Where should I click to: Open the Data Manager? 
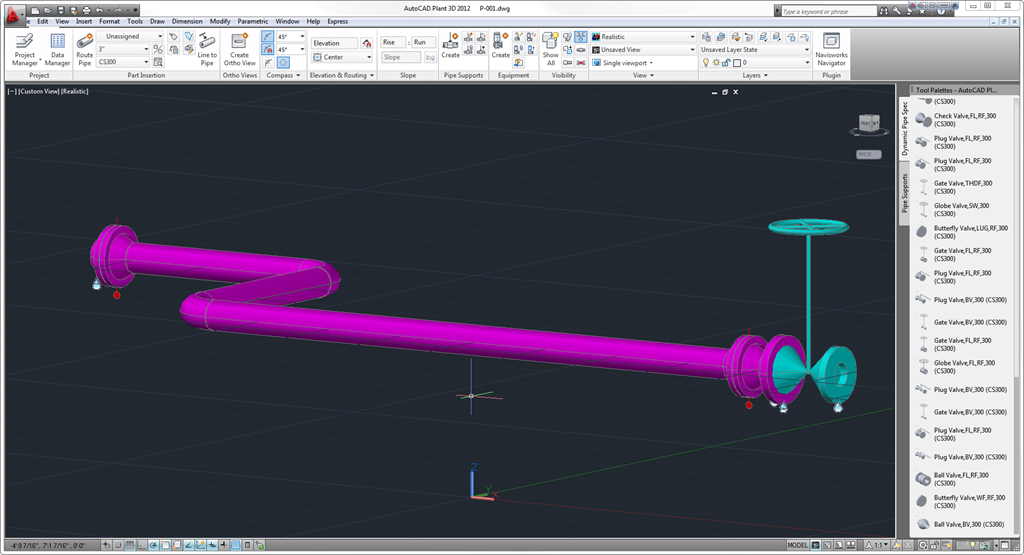[57, 50]
